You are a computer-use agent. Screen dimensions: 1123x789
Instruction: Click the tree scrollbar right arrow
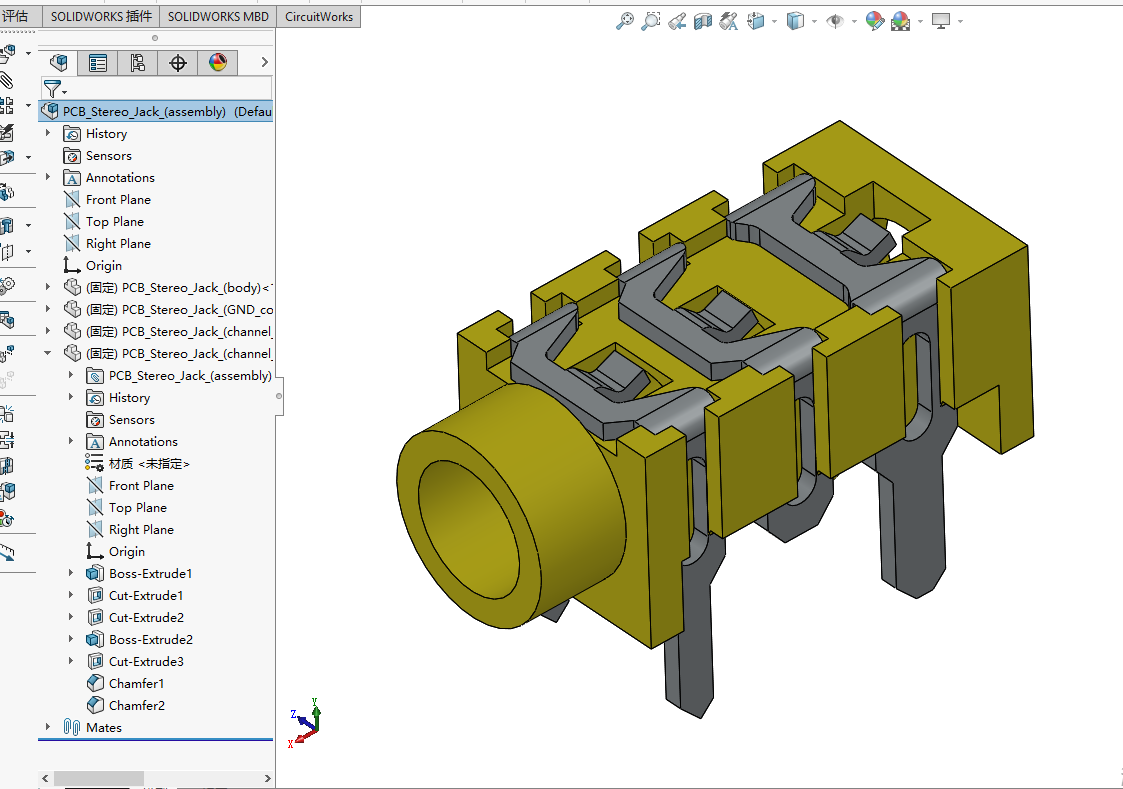coord(267,778)
